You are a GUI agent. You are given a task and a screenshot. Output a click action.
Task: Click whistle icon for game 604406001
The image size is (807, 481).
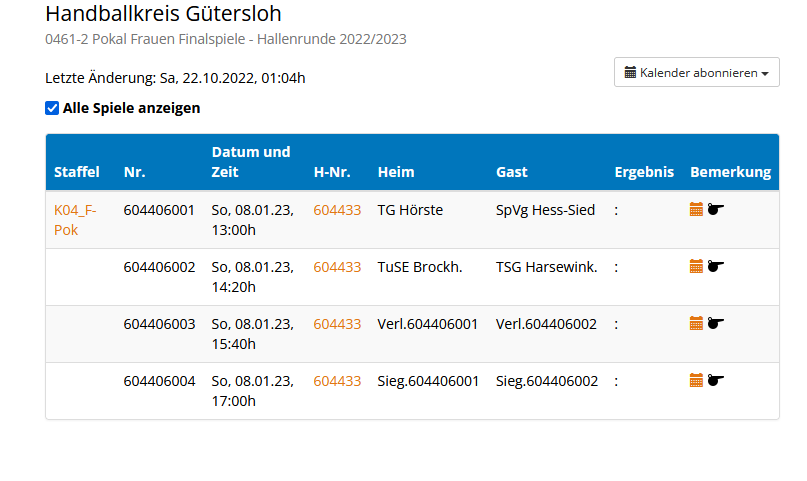715,209
